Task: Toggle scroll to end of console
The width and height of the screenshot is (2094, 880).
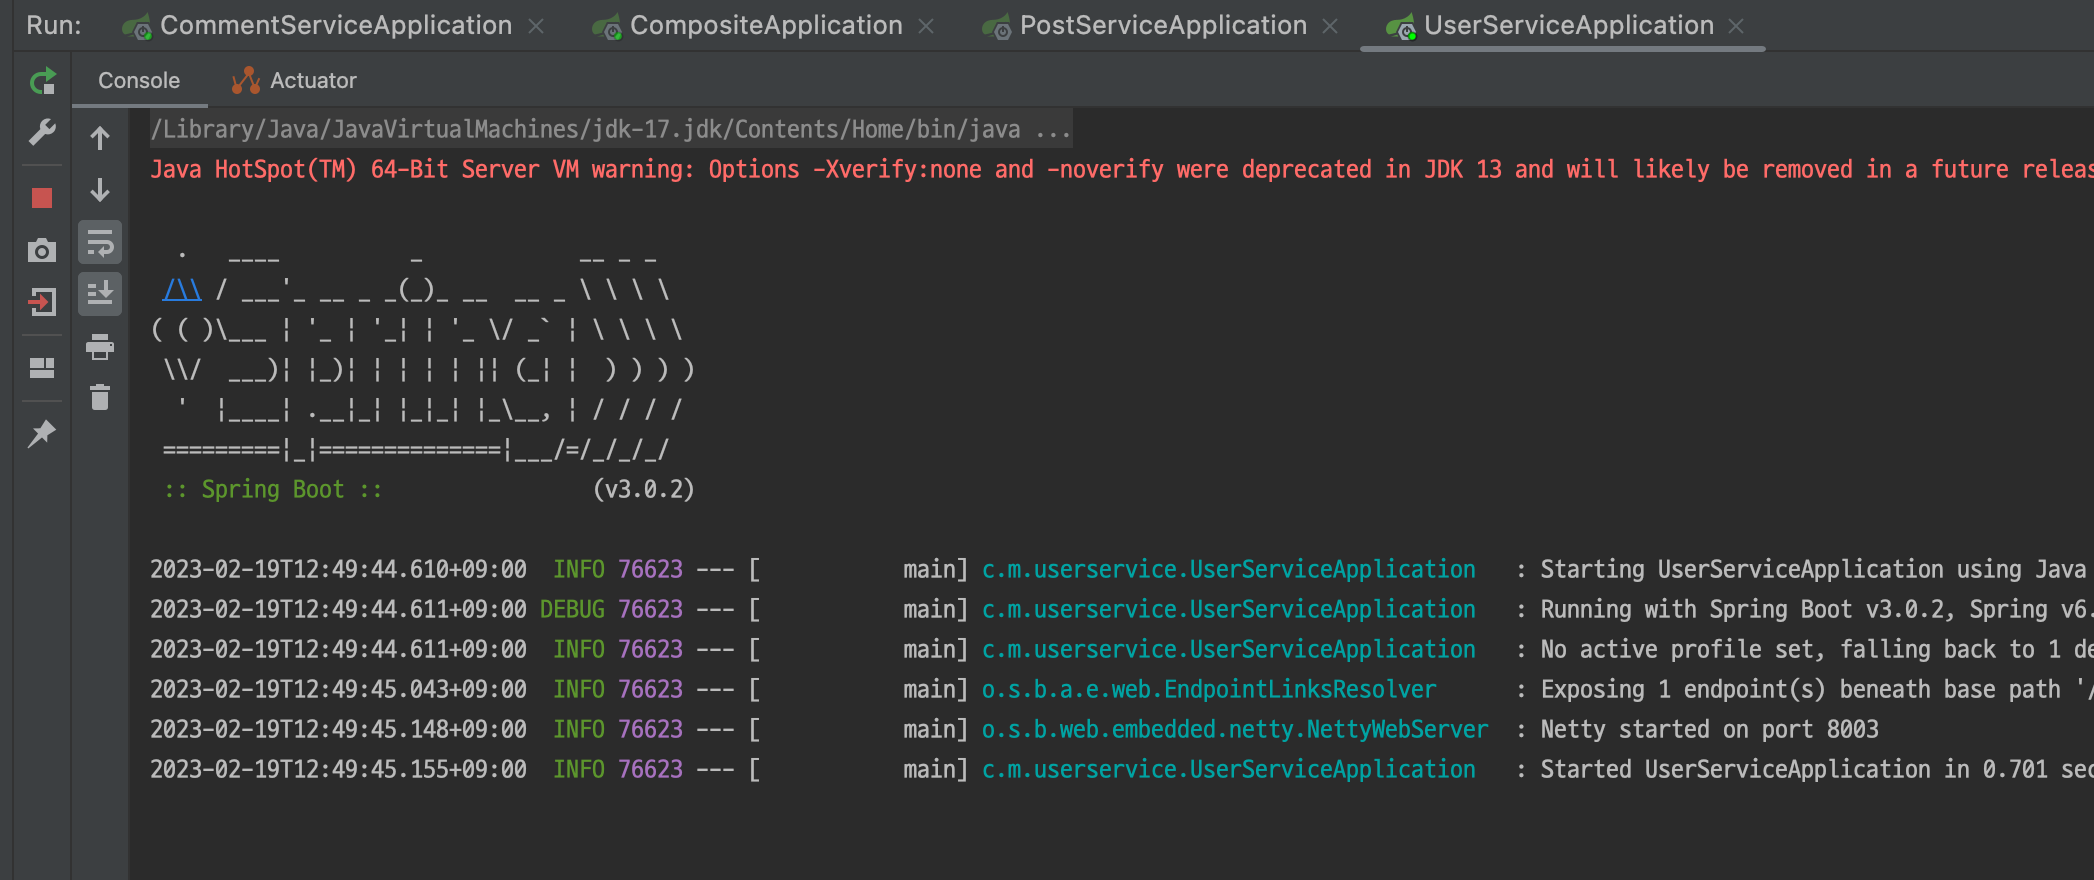Action: coord(100,294)
